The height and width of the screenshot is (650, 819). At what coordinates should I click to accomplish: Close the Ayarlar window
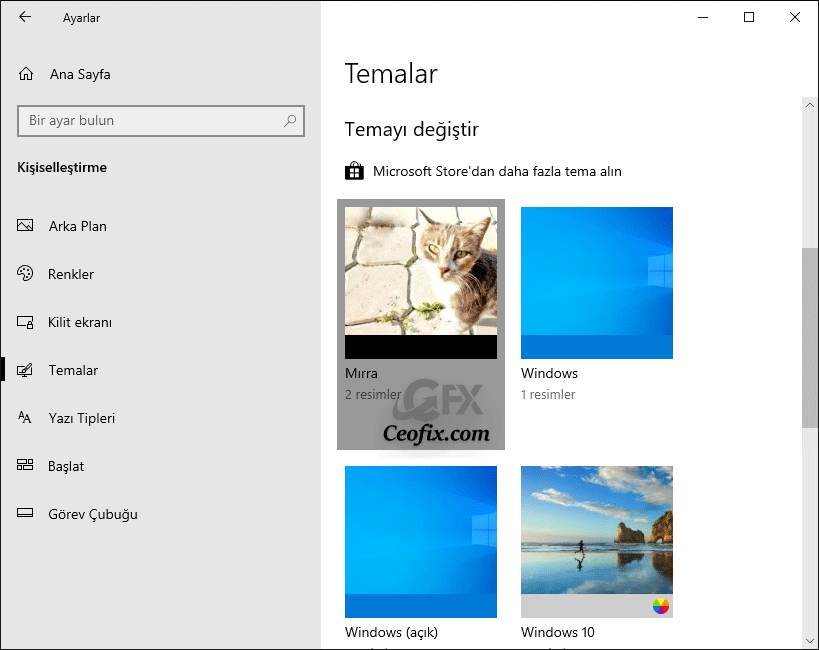coord(795,17)
